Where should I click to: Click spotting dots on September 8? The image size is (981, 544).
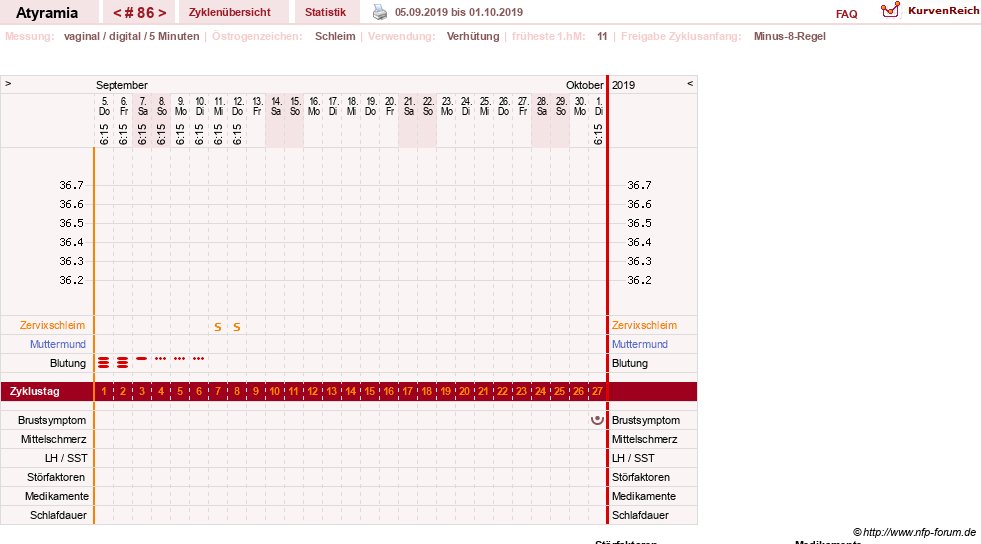point(161,358)
